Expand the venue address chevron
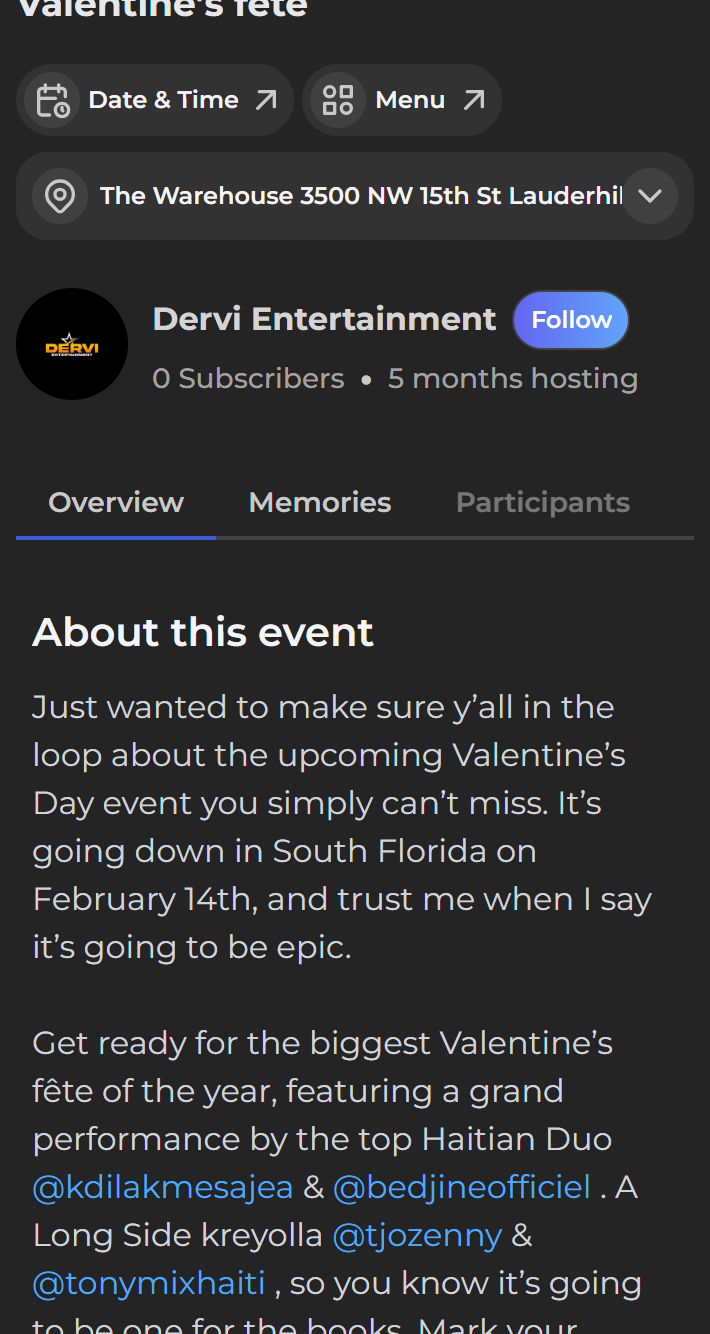 (x=650, y=196)
